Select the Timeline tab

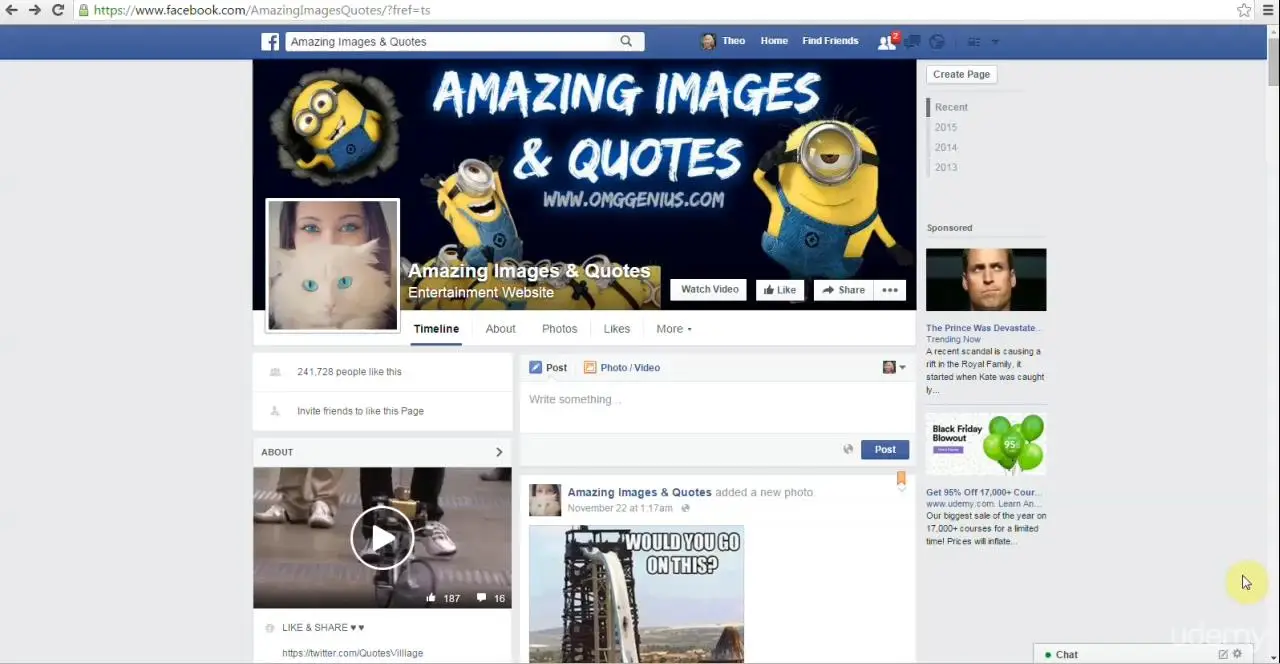(436, 329)
